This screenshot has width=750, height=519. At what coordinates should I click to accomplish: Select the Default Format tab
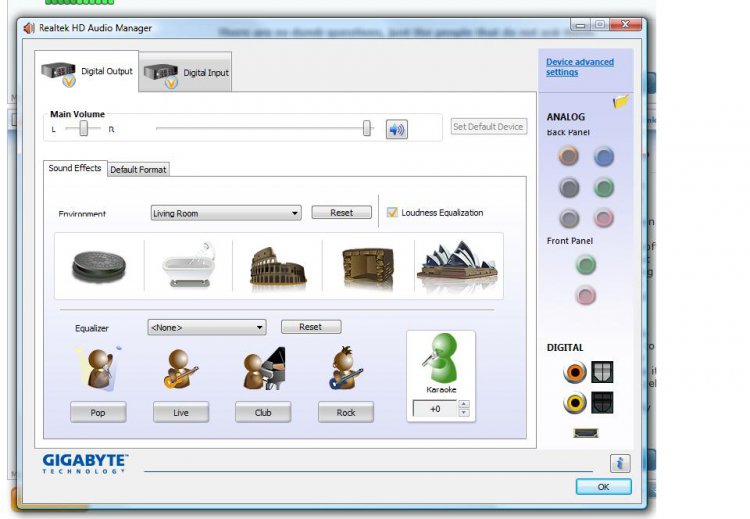click(x=138, y=169)
